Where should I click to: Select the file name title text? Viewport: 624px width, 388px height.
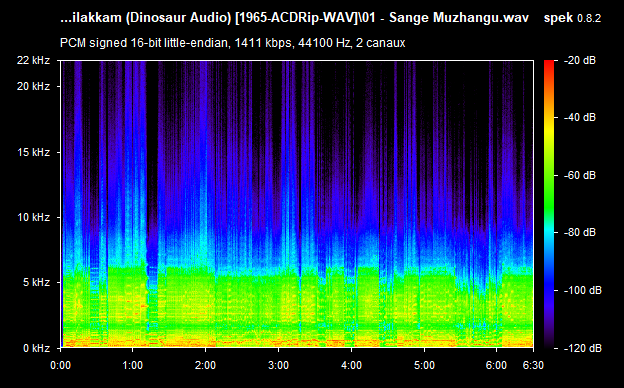coord(294,18)
